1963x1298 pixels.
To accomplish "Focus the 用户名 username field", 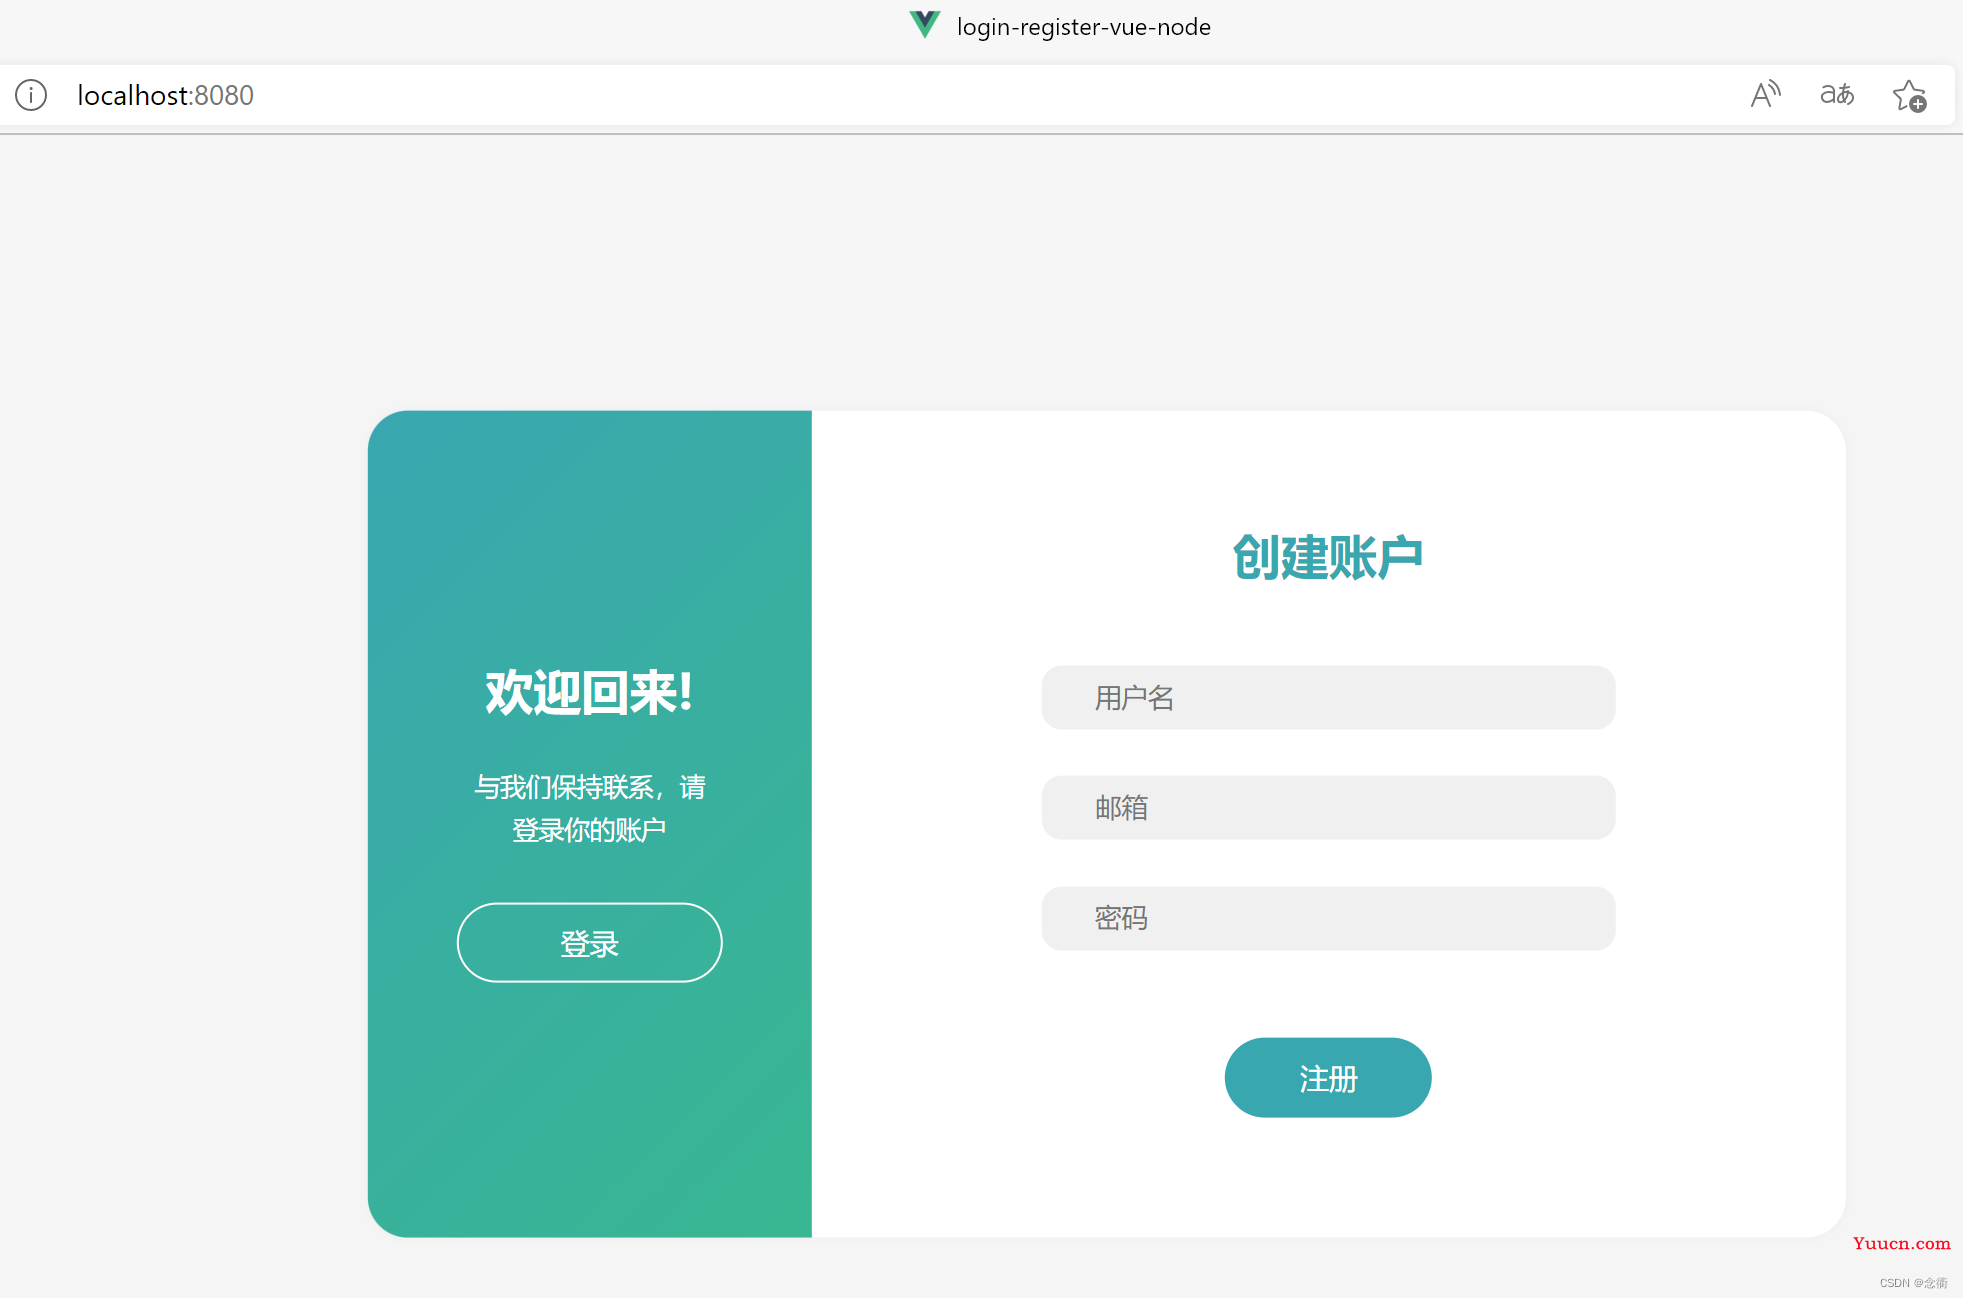I will [1328, 697].
